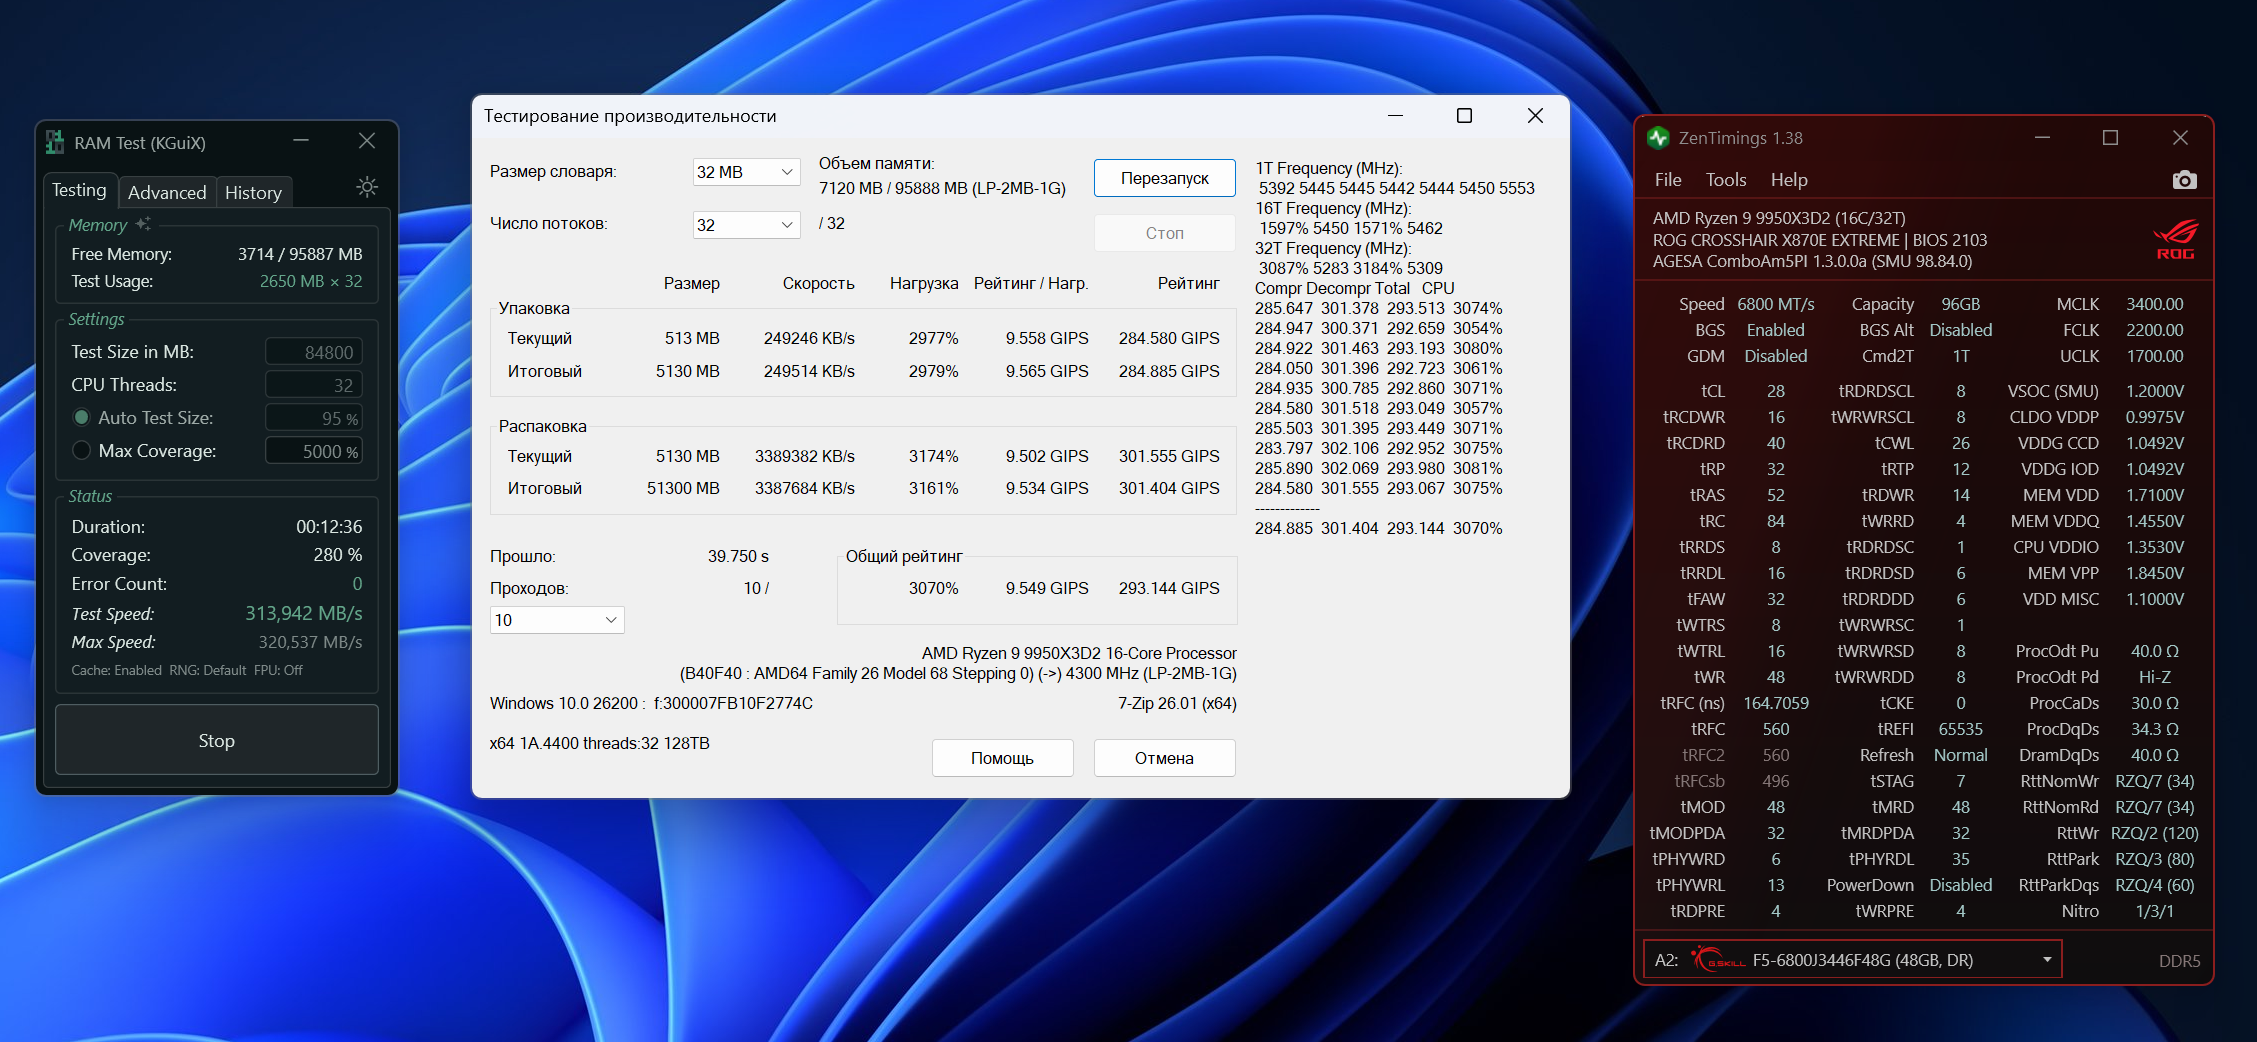This screenshot has width=2257, height=1042.
Task: Click the ZenTimings app icon in title bar
Action: coord(1658,138)
